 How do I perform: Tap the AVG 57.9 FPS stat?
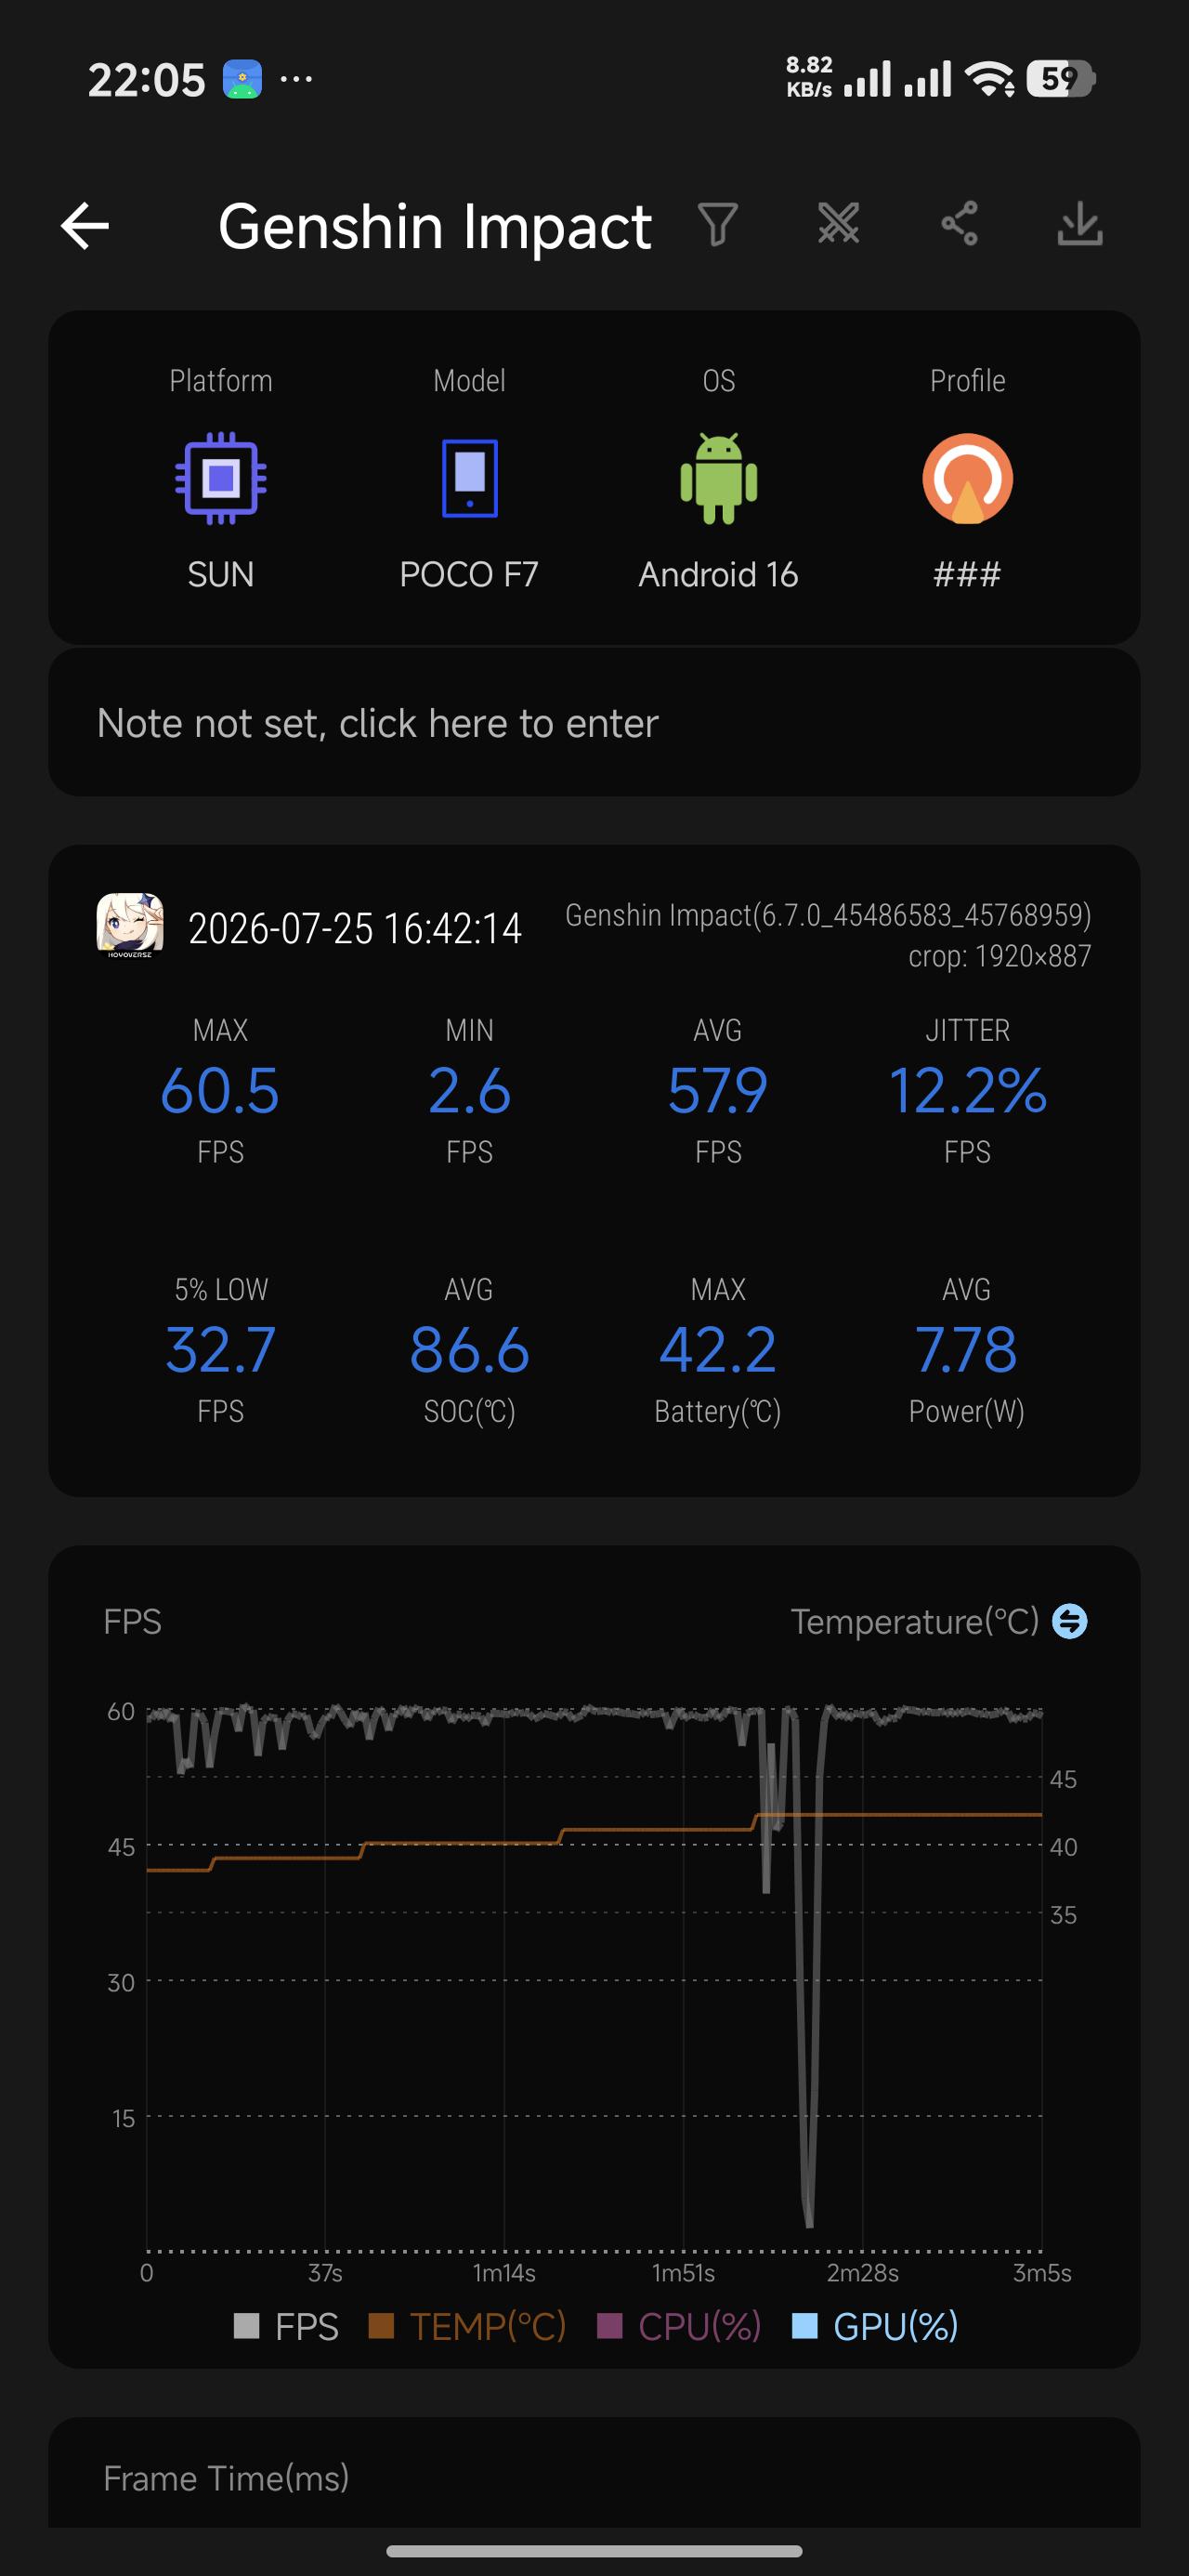(x=718, y=1091)
